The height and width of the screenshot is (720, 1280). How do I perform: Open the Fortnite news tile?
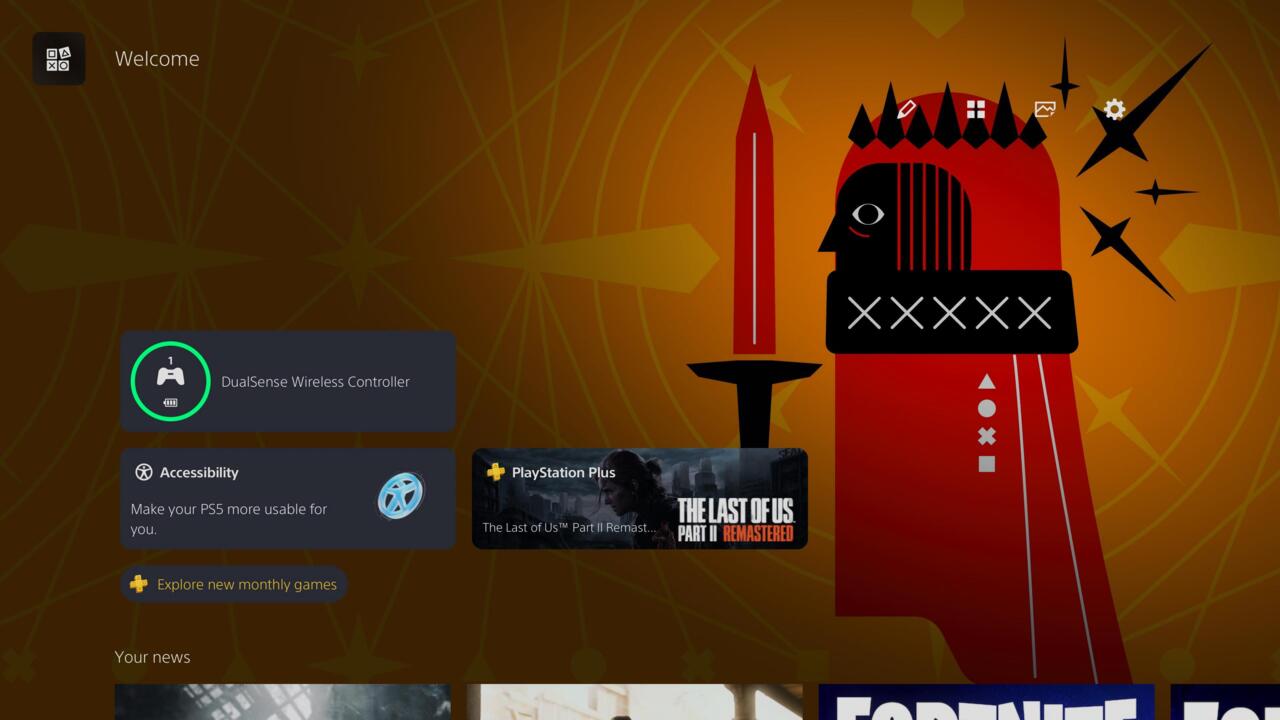(x=986, y=702)
